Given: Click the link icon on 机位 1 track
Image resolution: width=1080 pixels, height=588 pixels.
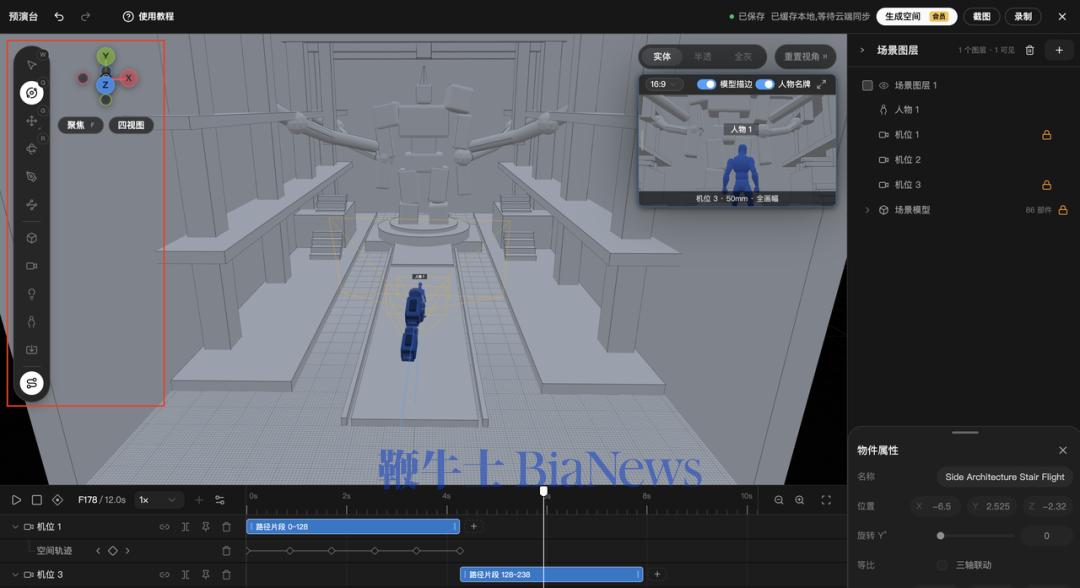Looking at the screenshot, I should [164, 527].
